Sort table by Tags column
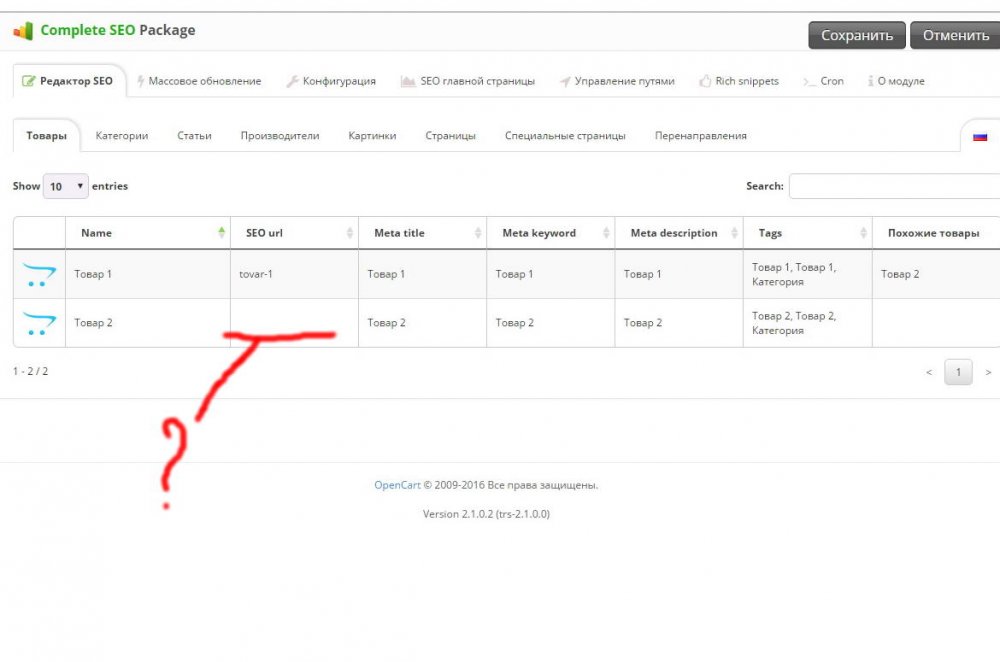1000x662 pixels. (807, 233)
